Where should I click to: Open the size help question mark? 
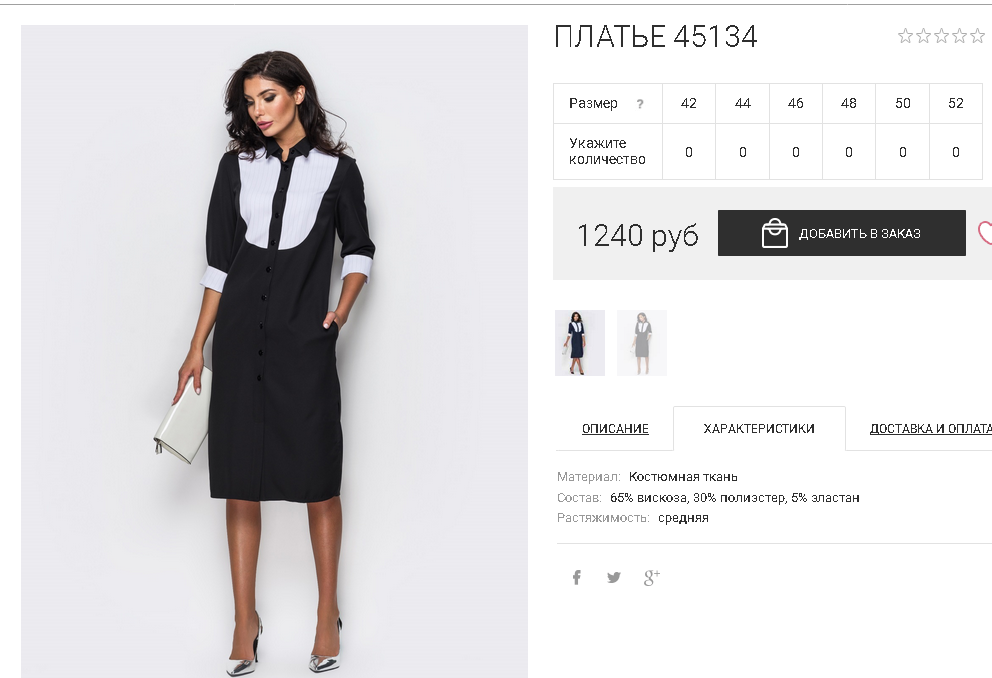(640, 104)
